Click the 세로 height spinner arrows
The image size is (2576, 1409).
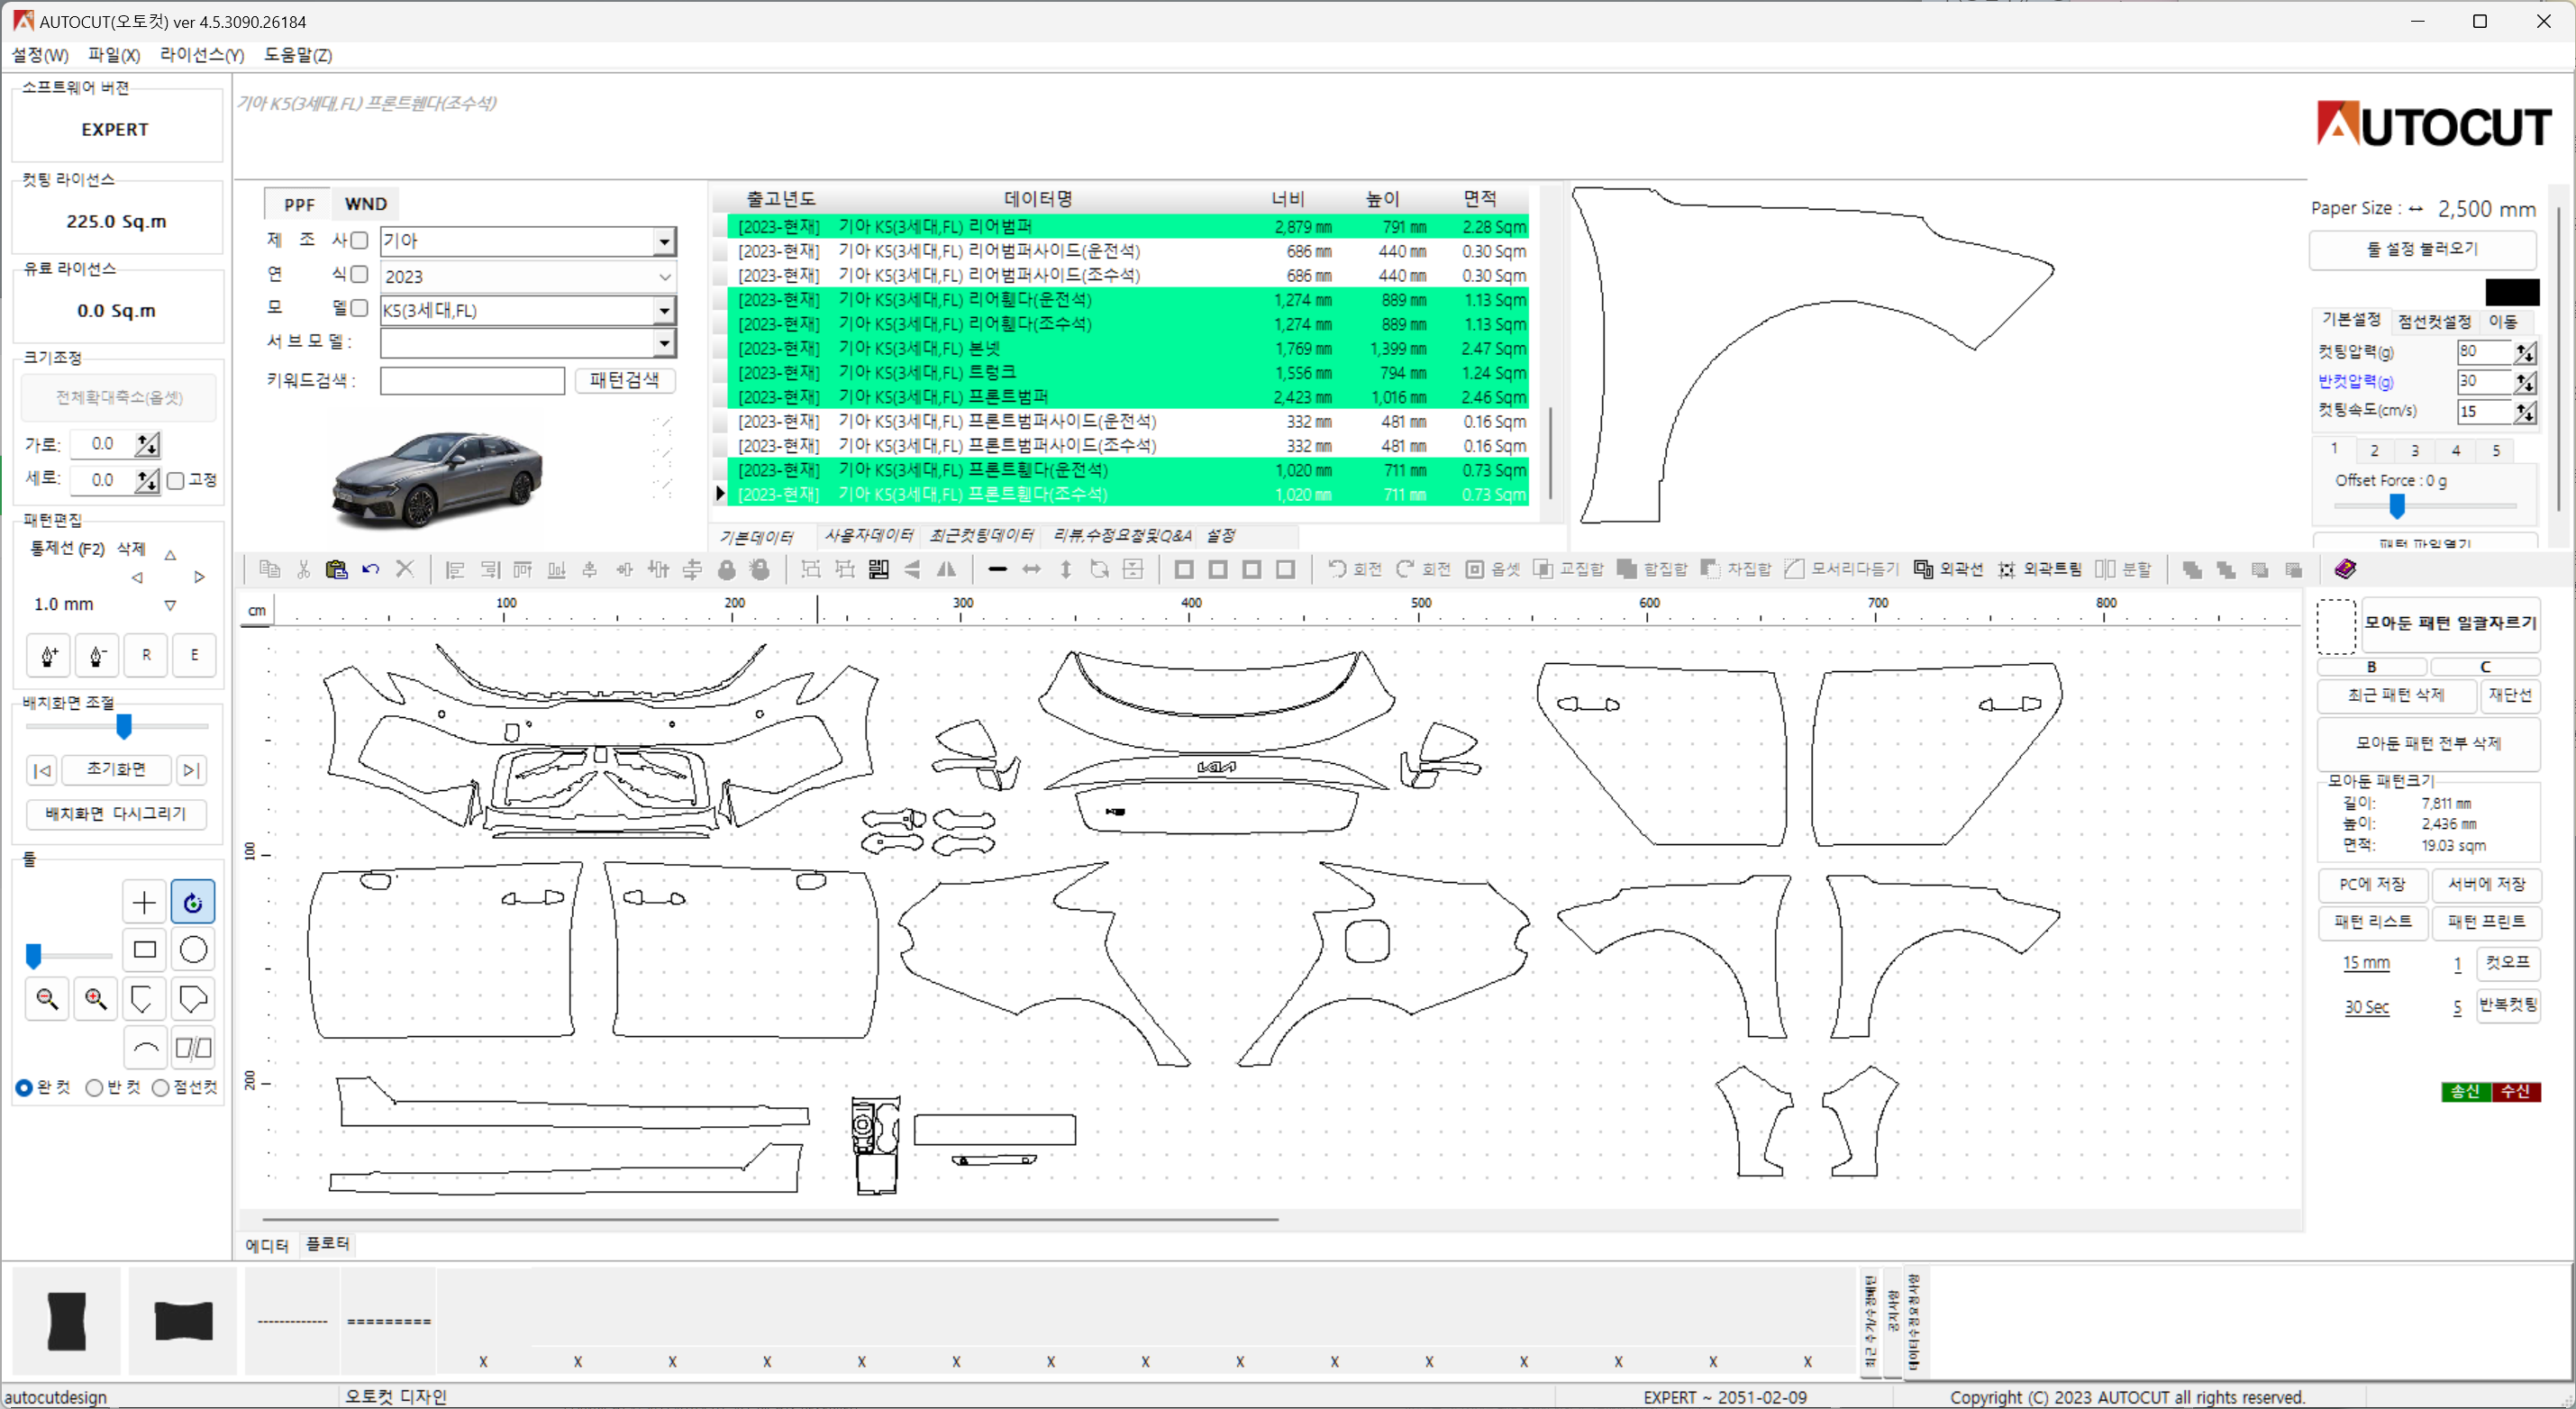tap(148, 481)
